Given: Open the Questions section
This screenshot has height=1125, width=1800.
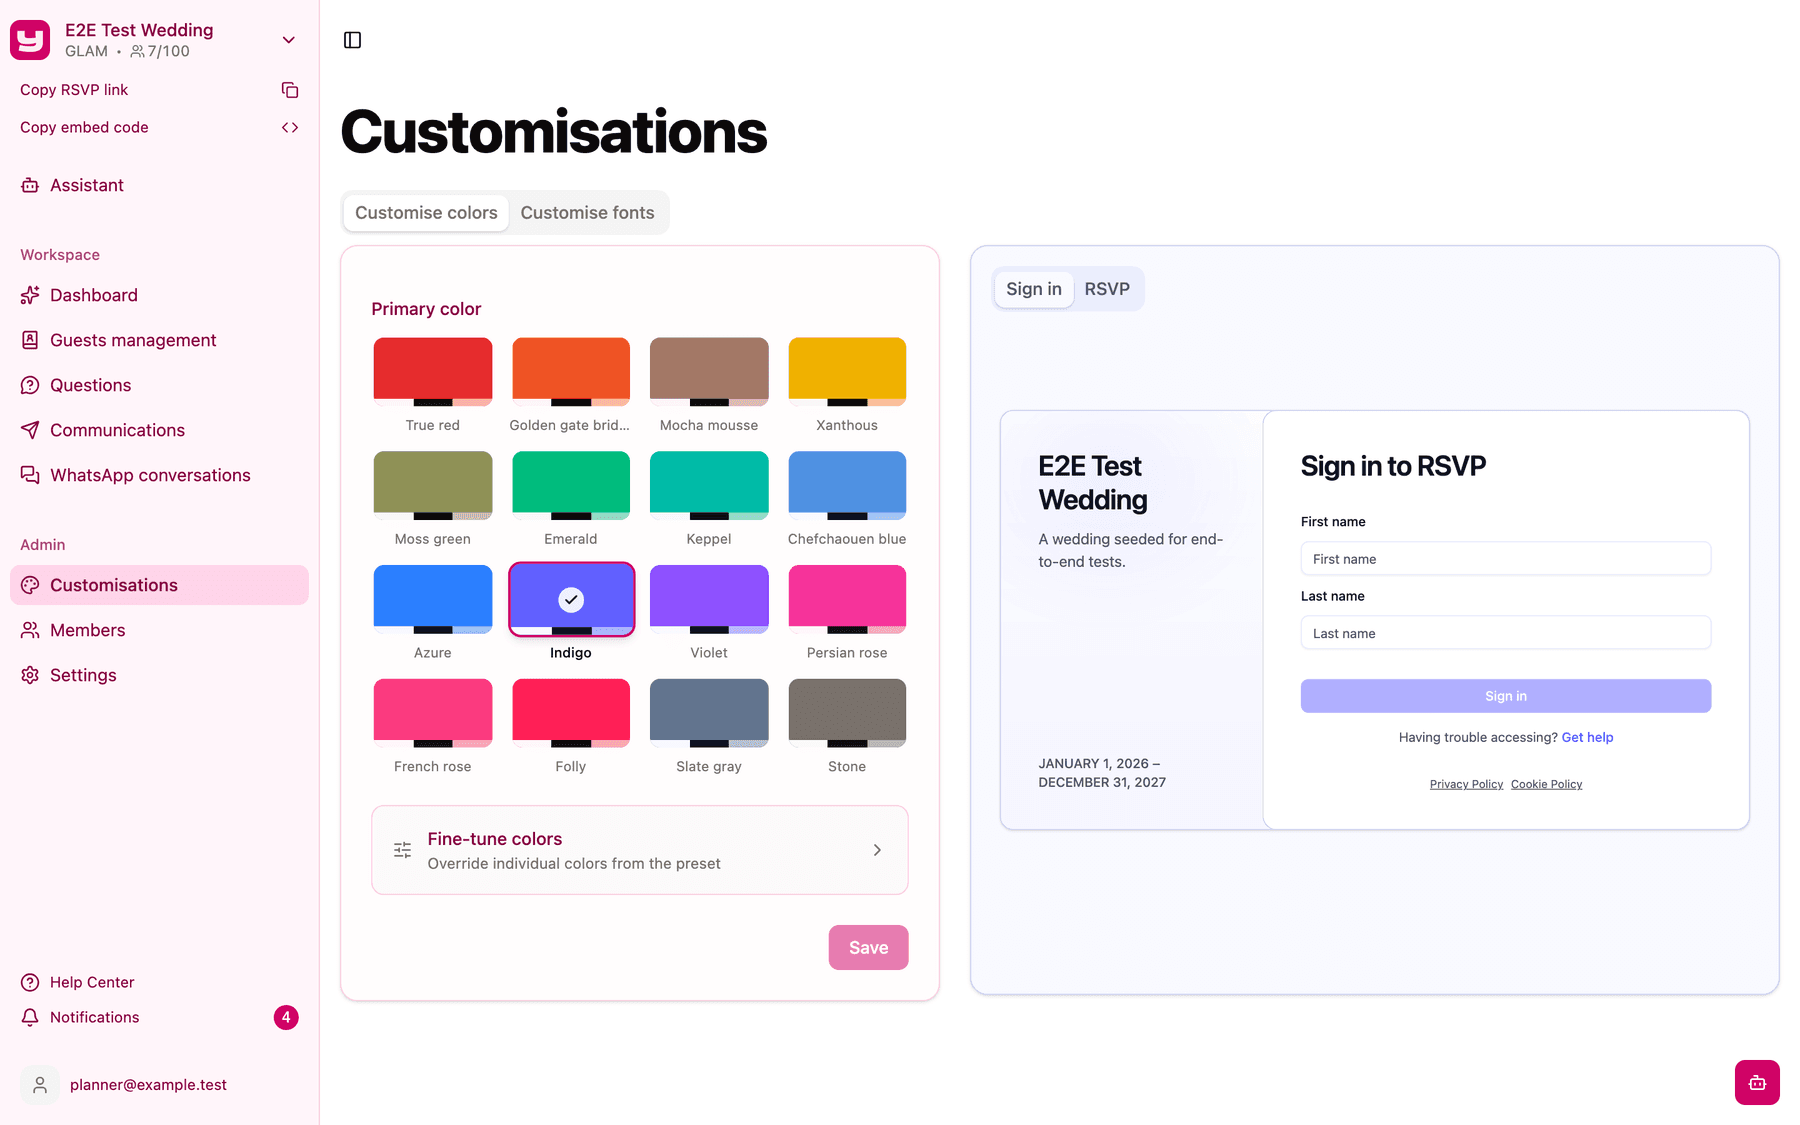Looking at the screenshot, I should 159,385.
